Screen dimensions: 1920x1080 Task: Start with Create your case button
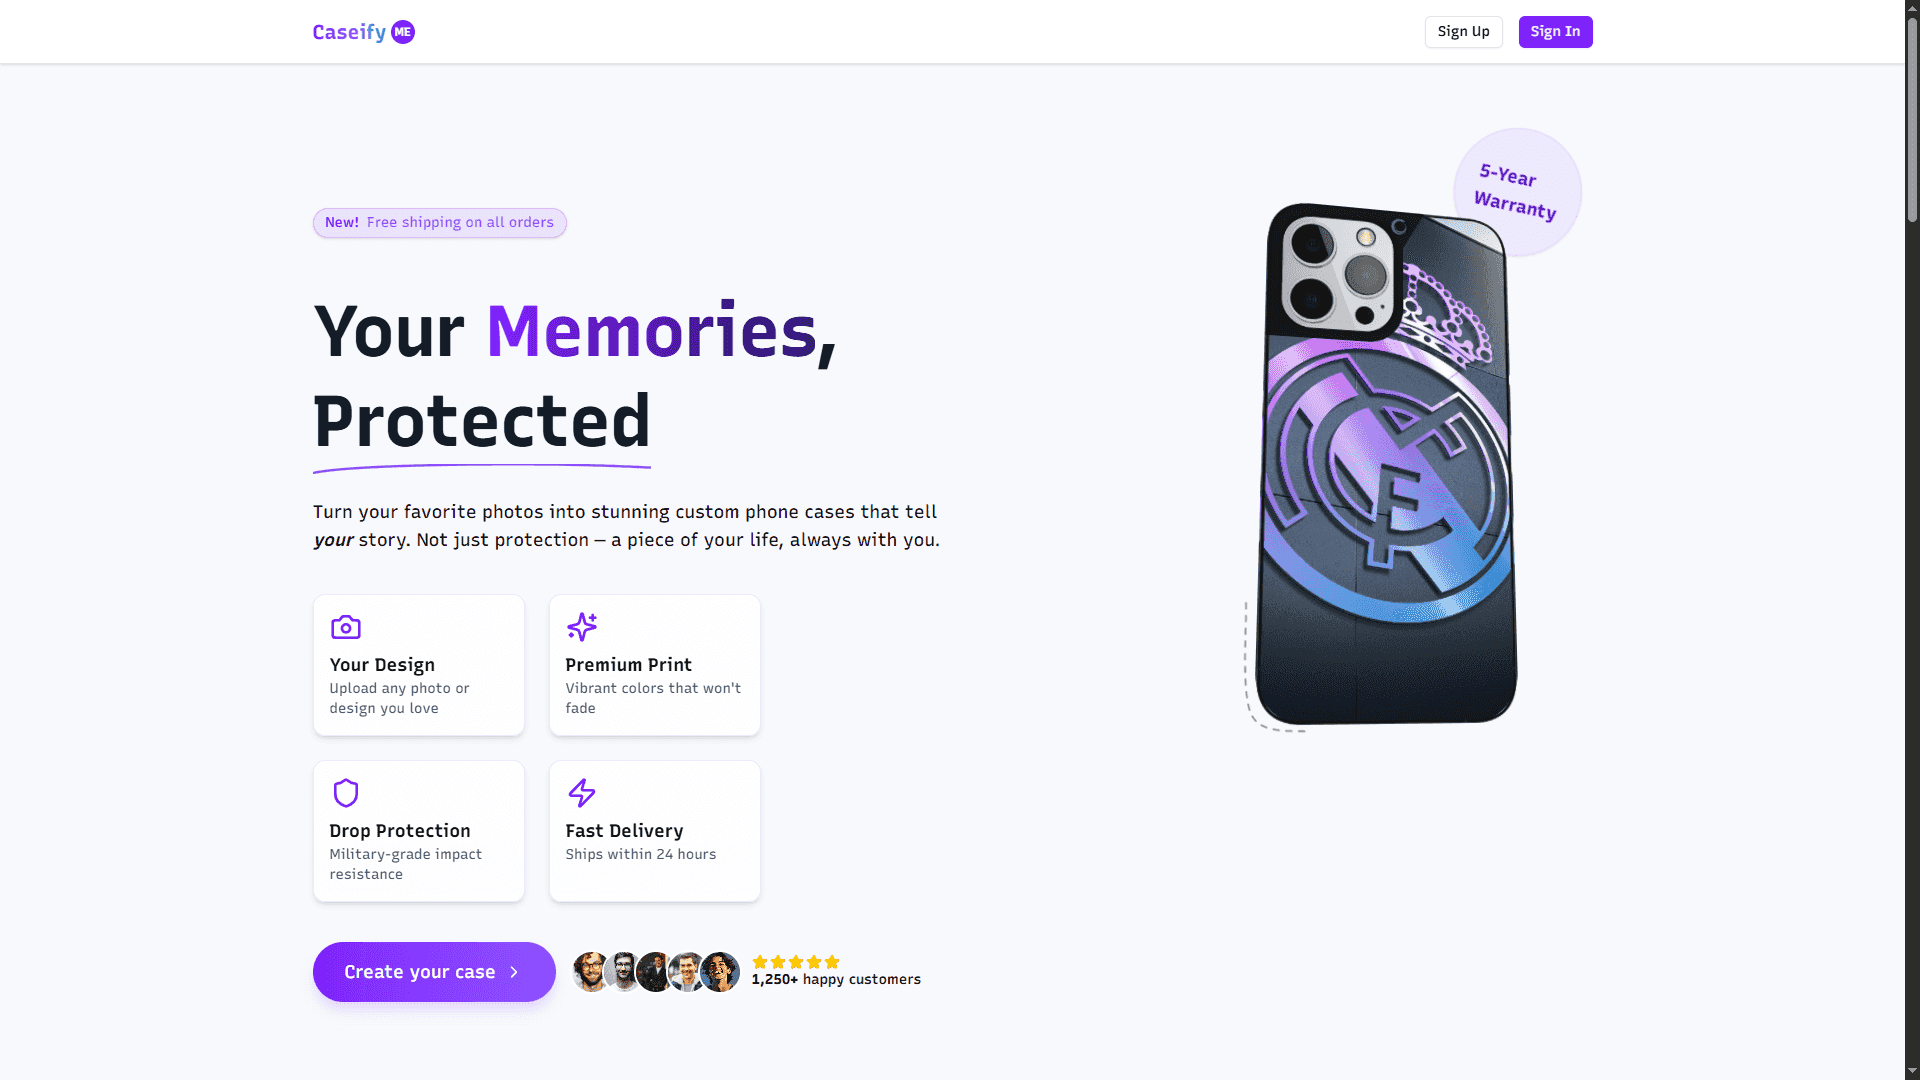[x=434, y=972]
